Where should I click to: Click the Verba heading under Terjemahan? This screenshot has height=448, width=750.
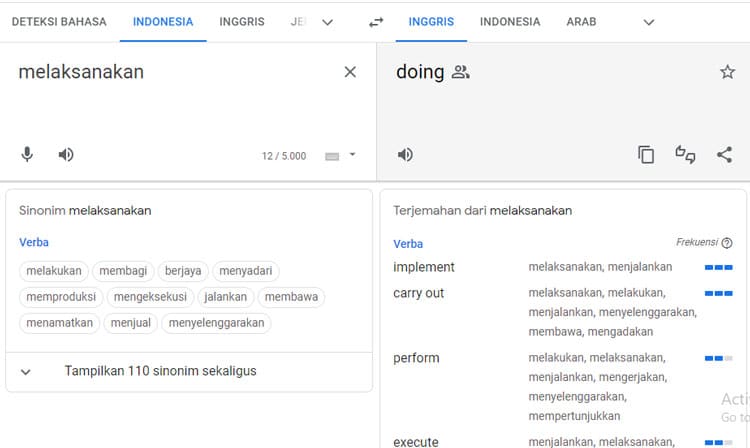(408, 244)
